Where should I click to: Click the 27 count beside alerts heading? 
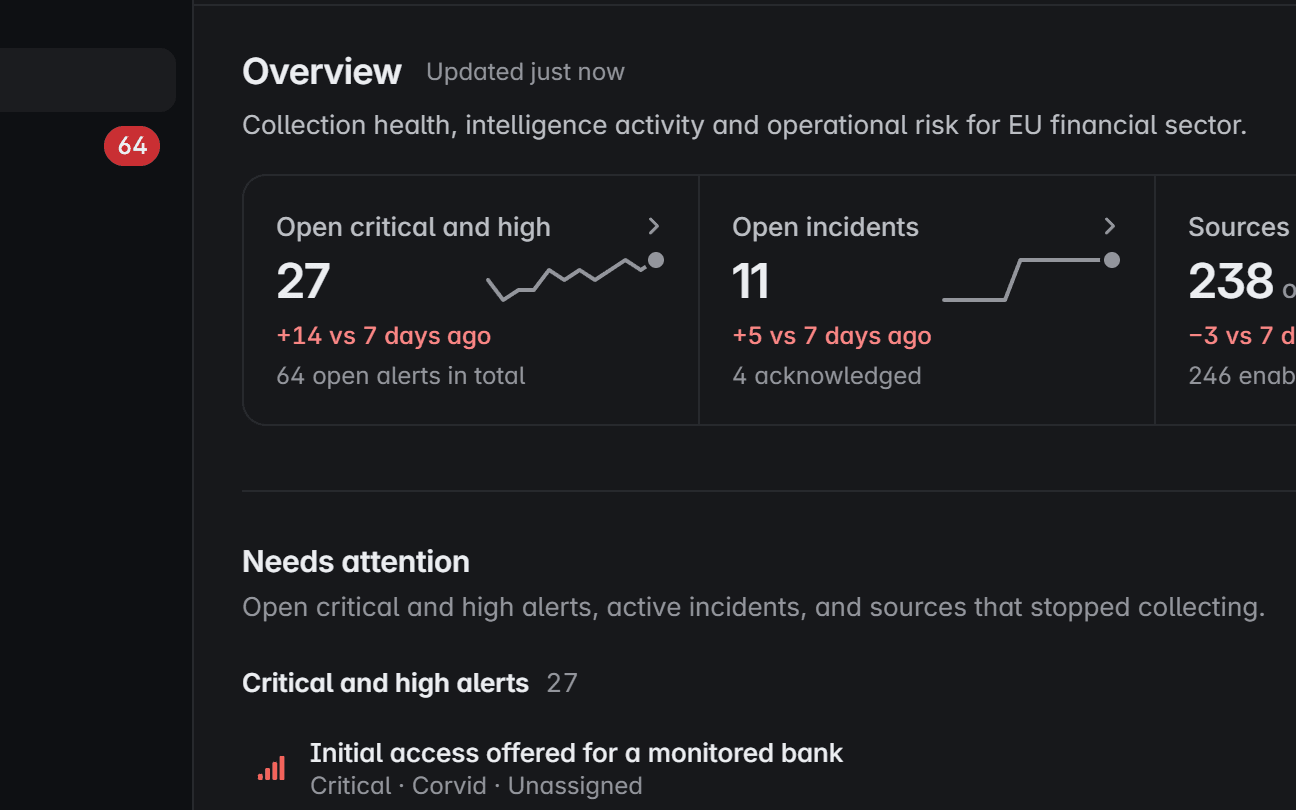coord(562,683)
